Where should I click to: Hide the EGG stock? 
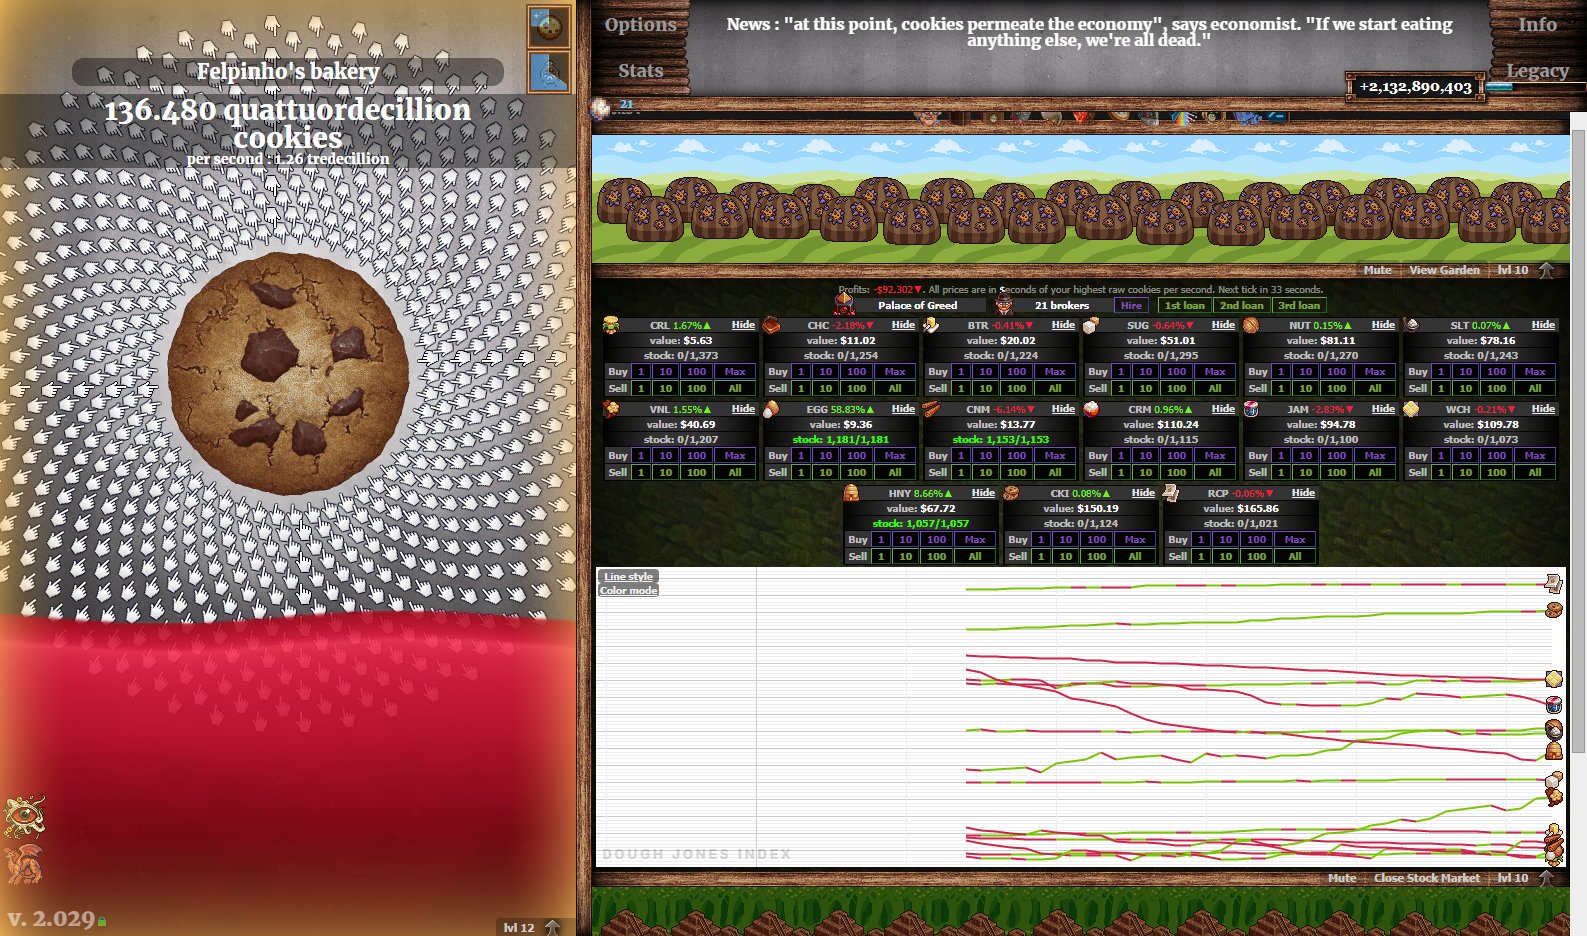tap(903, 409)
